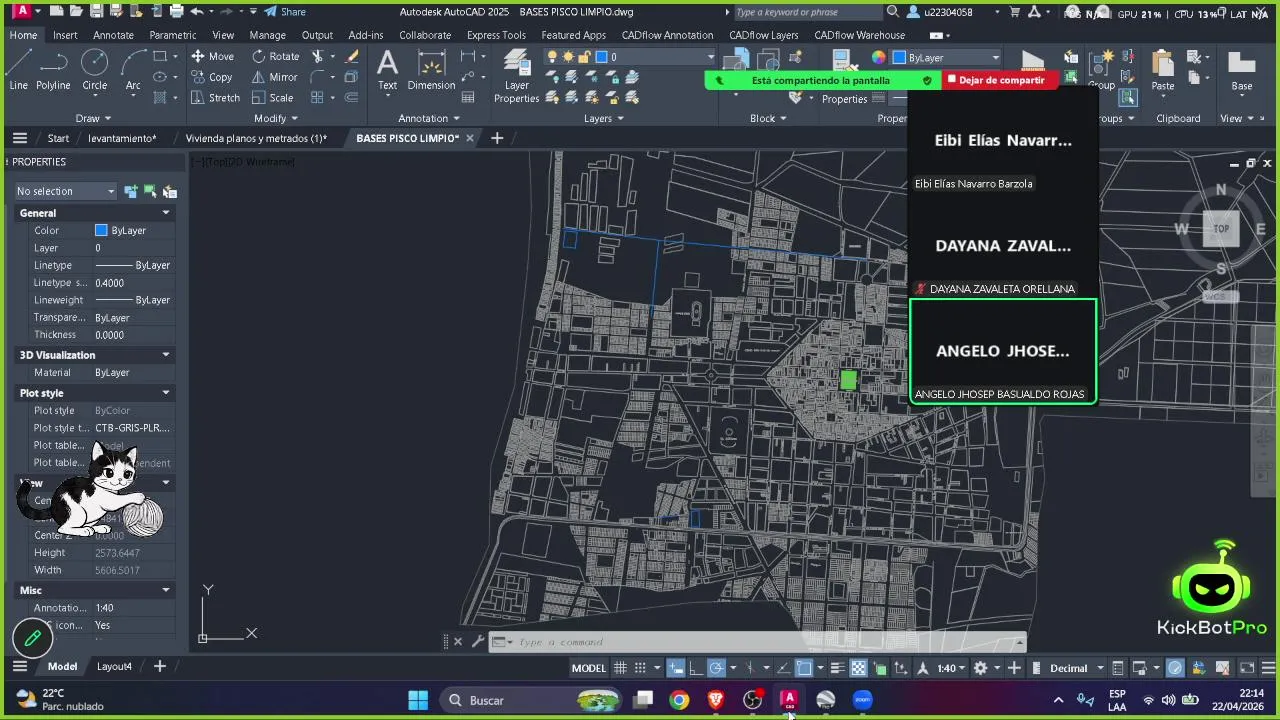Open customization wrench in command line
1280x720 pixels.
pos(478,642)
